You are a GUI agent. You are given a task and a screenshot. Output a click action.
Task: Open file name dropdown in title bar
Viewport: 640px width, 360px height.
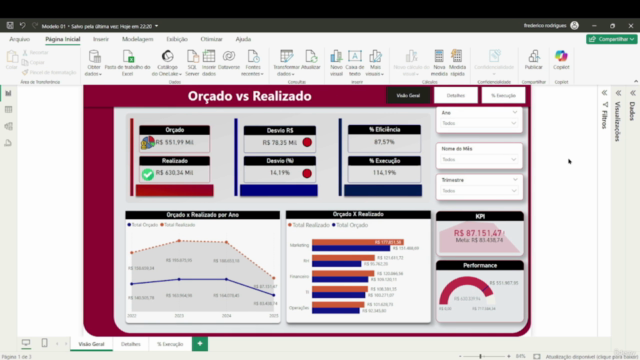click(156, 26)
